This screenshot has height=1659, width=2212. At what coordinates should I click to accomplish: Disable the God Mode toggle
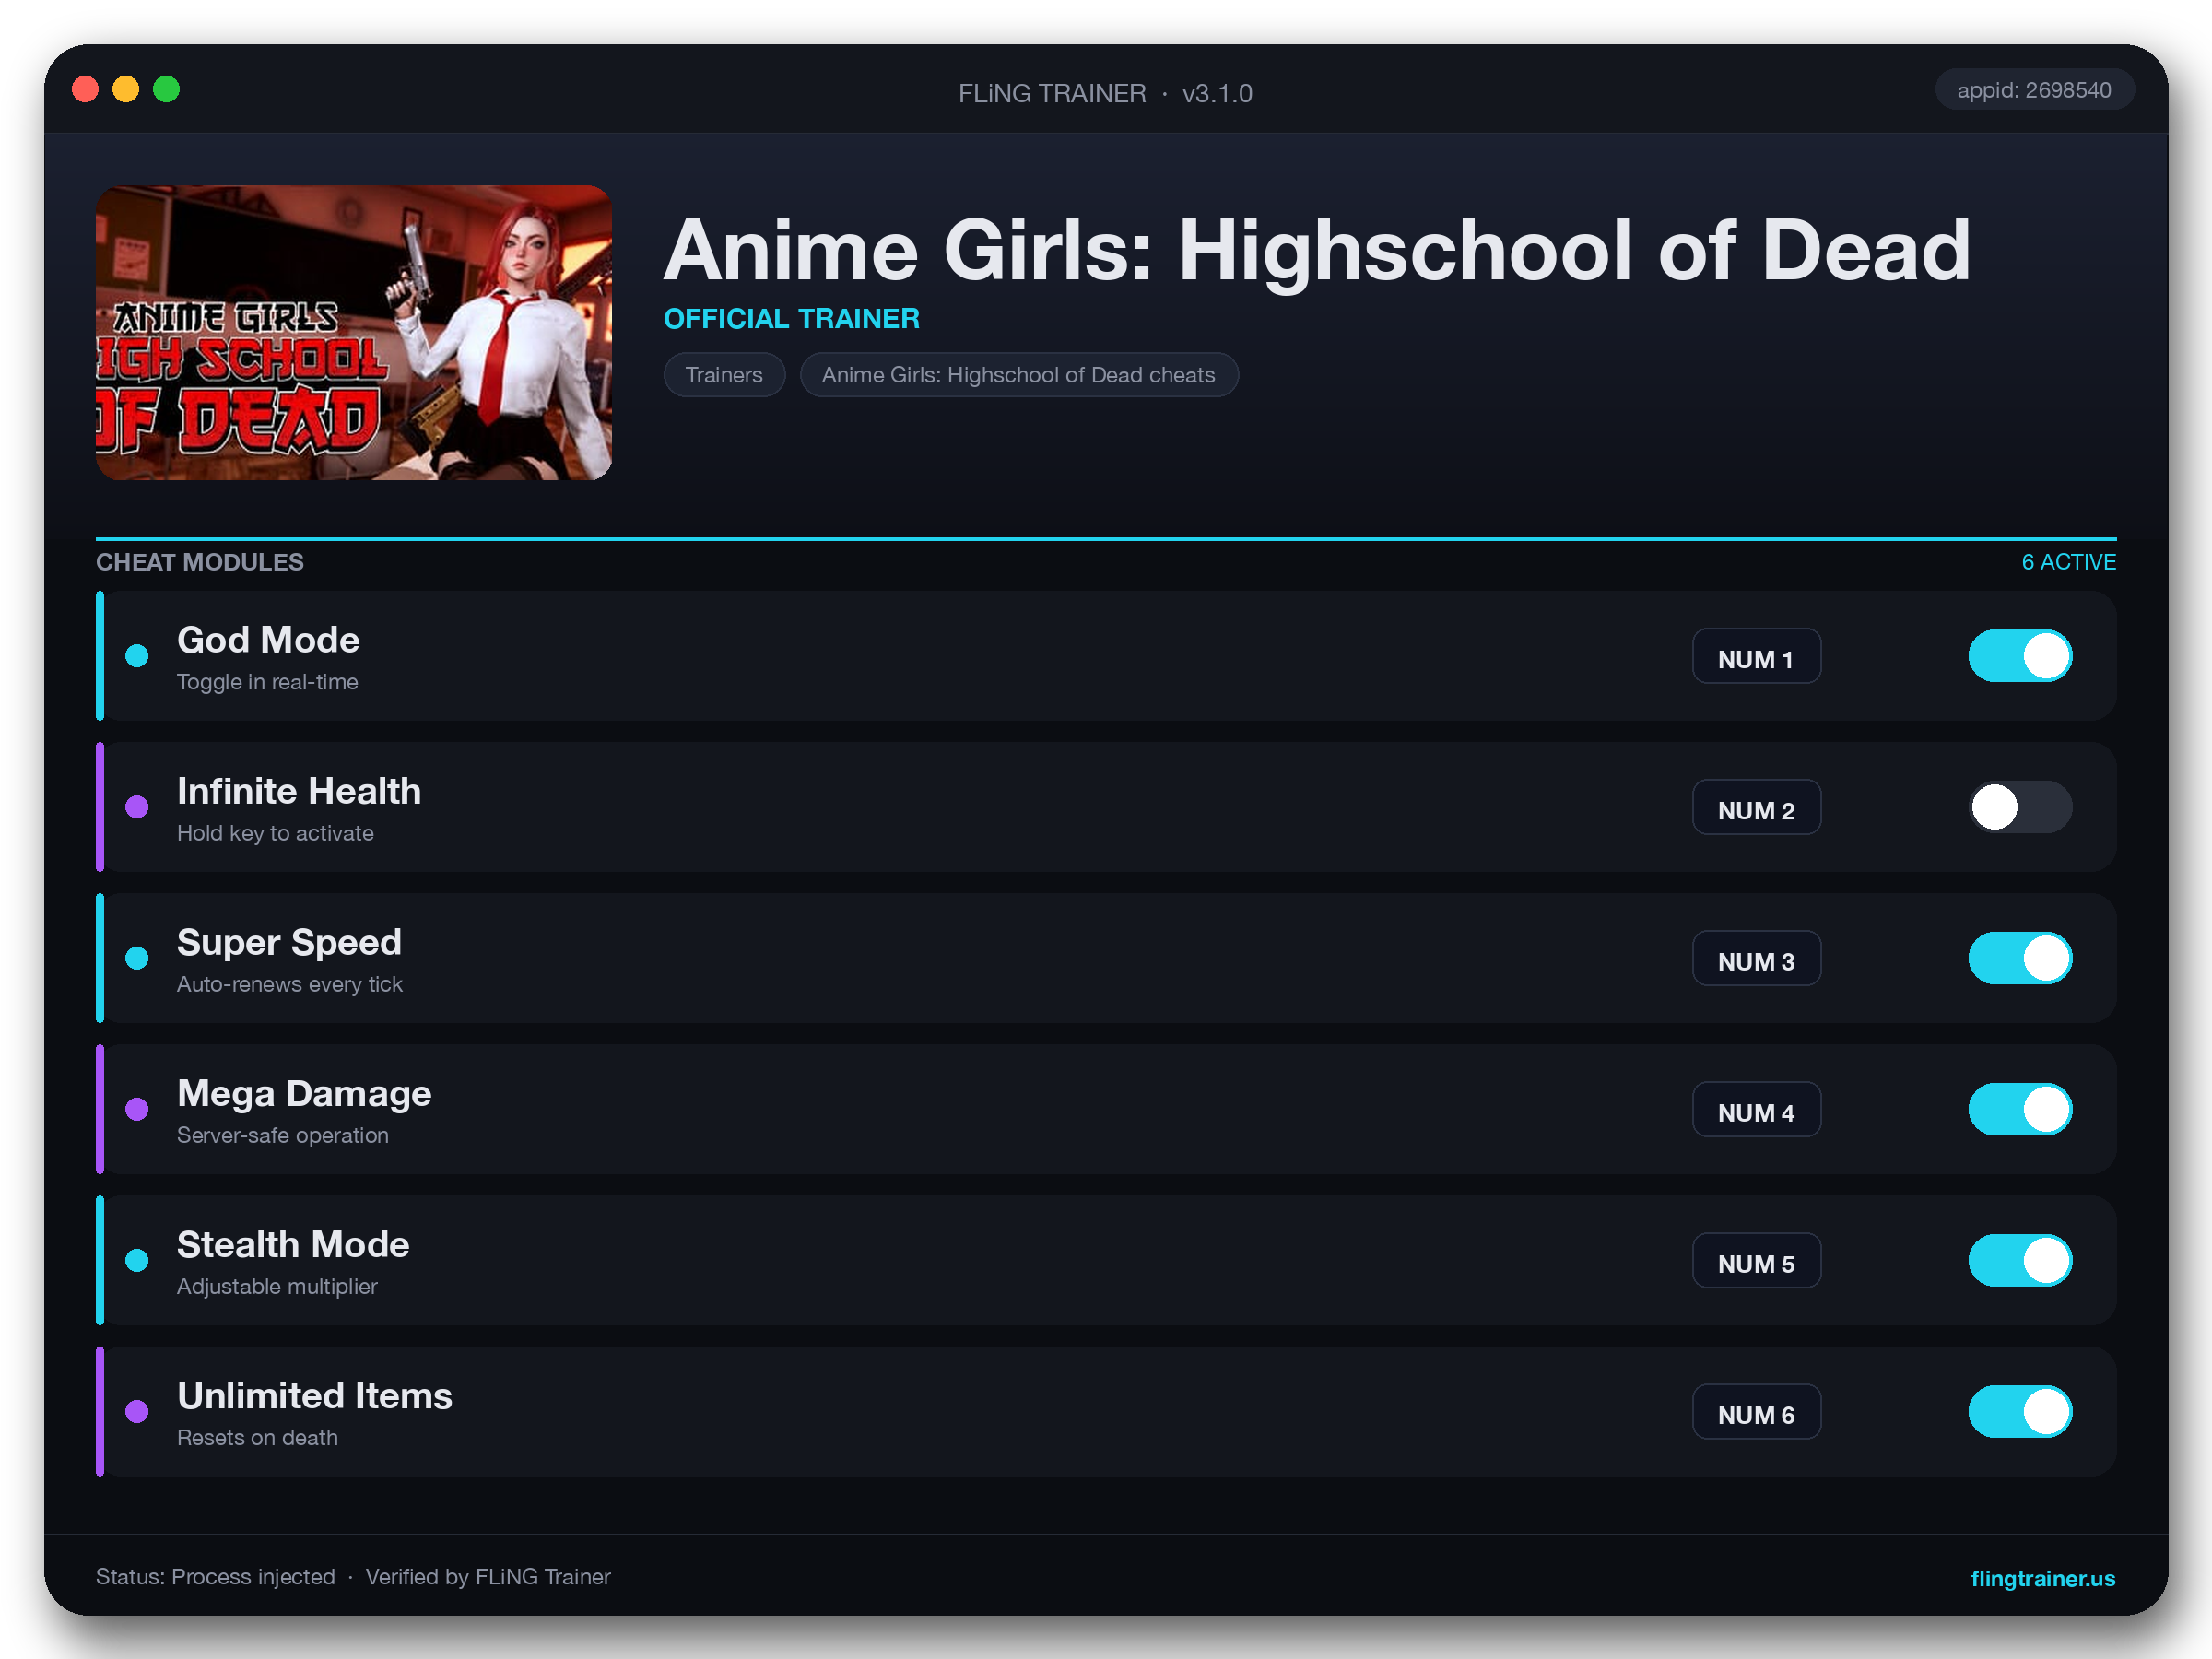click(x=2019, y=656)
